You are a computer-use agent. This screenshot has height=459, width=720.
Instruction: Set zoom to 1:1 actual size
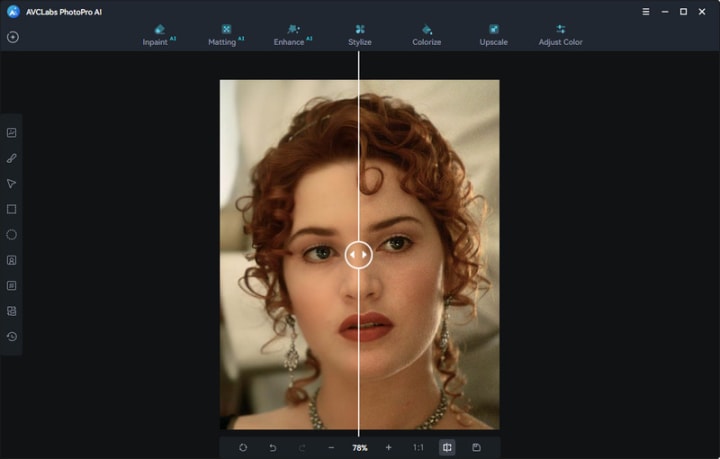click(418, 448)
